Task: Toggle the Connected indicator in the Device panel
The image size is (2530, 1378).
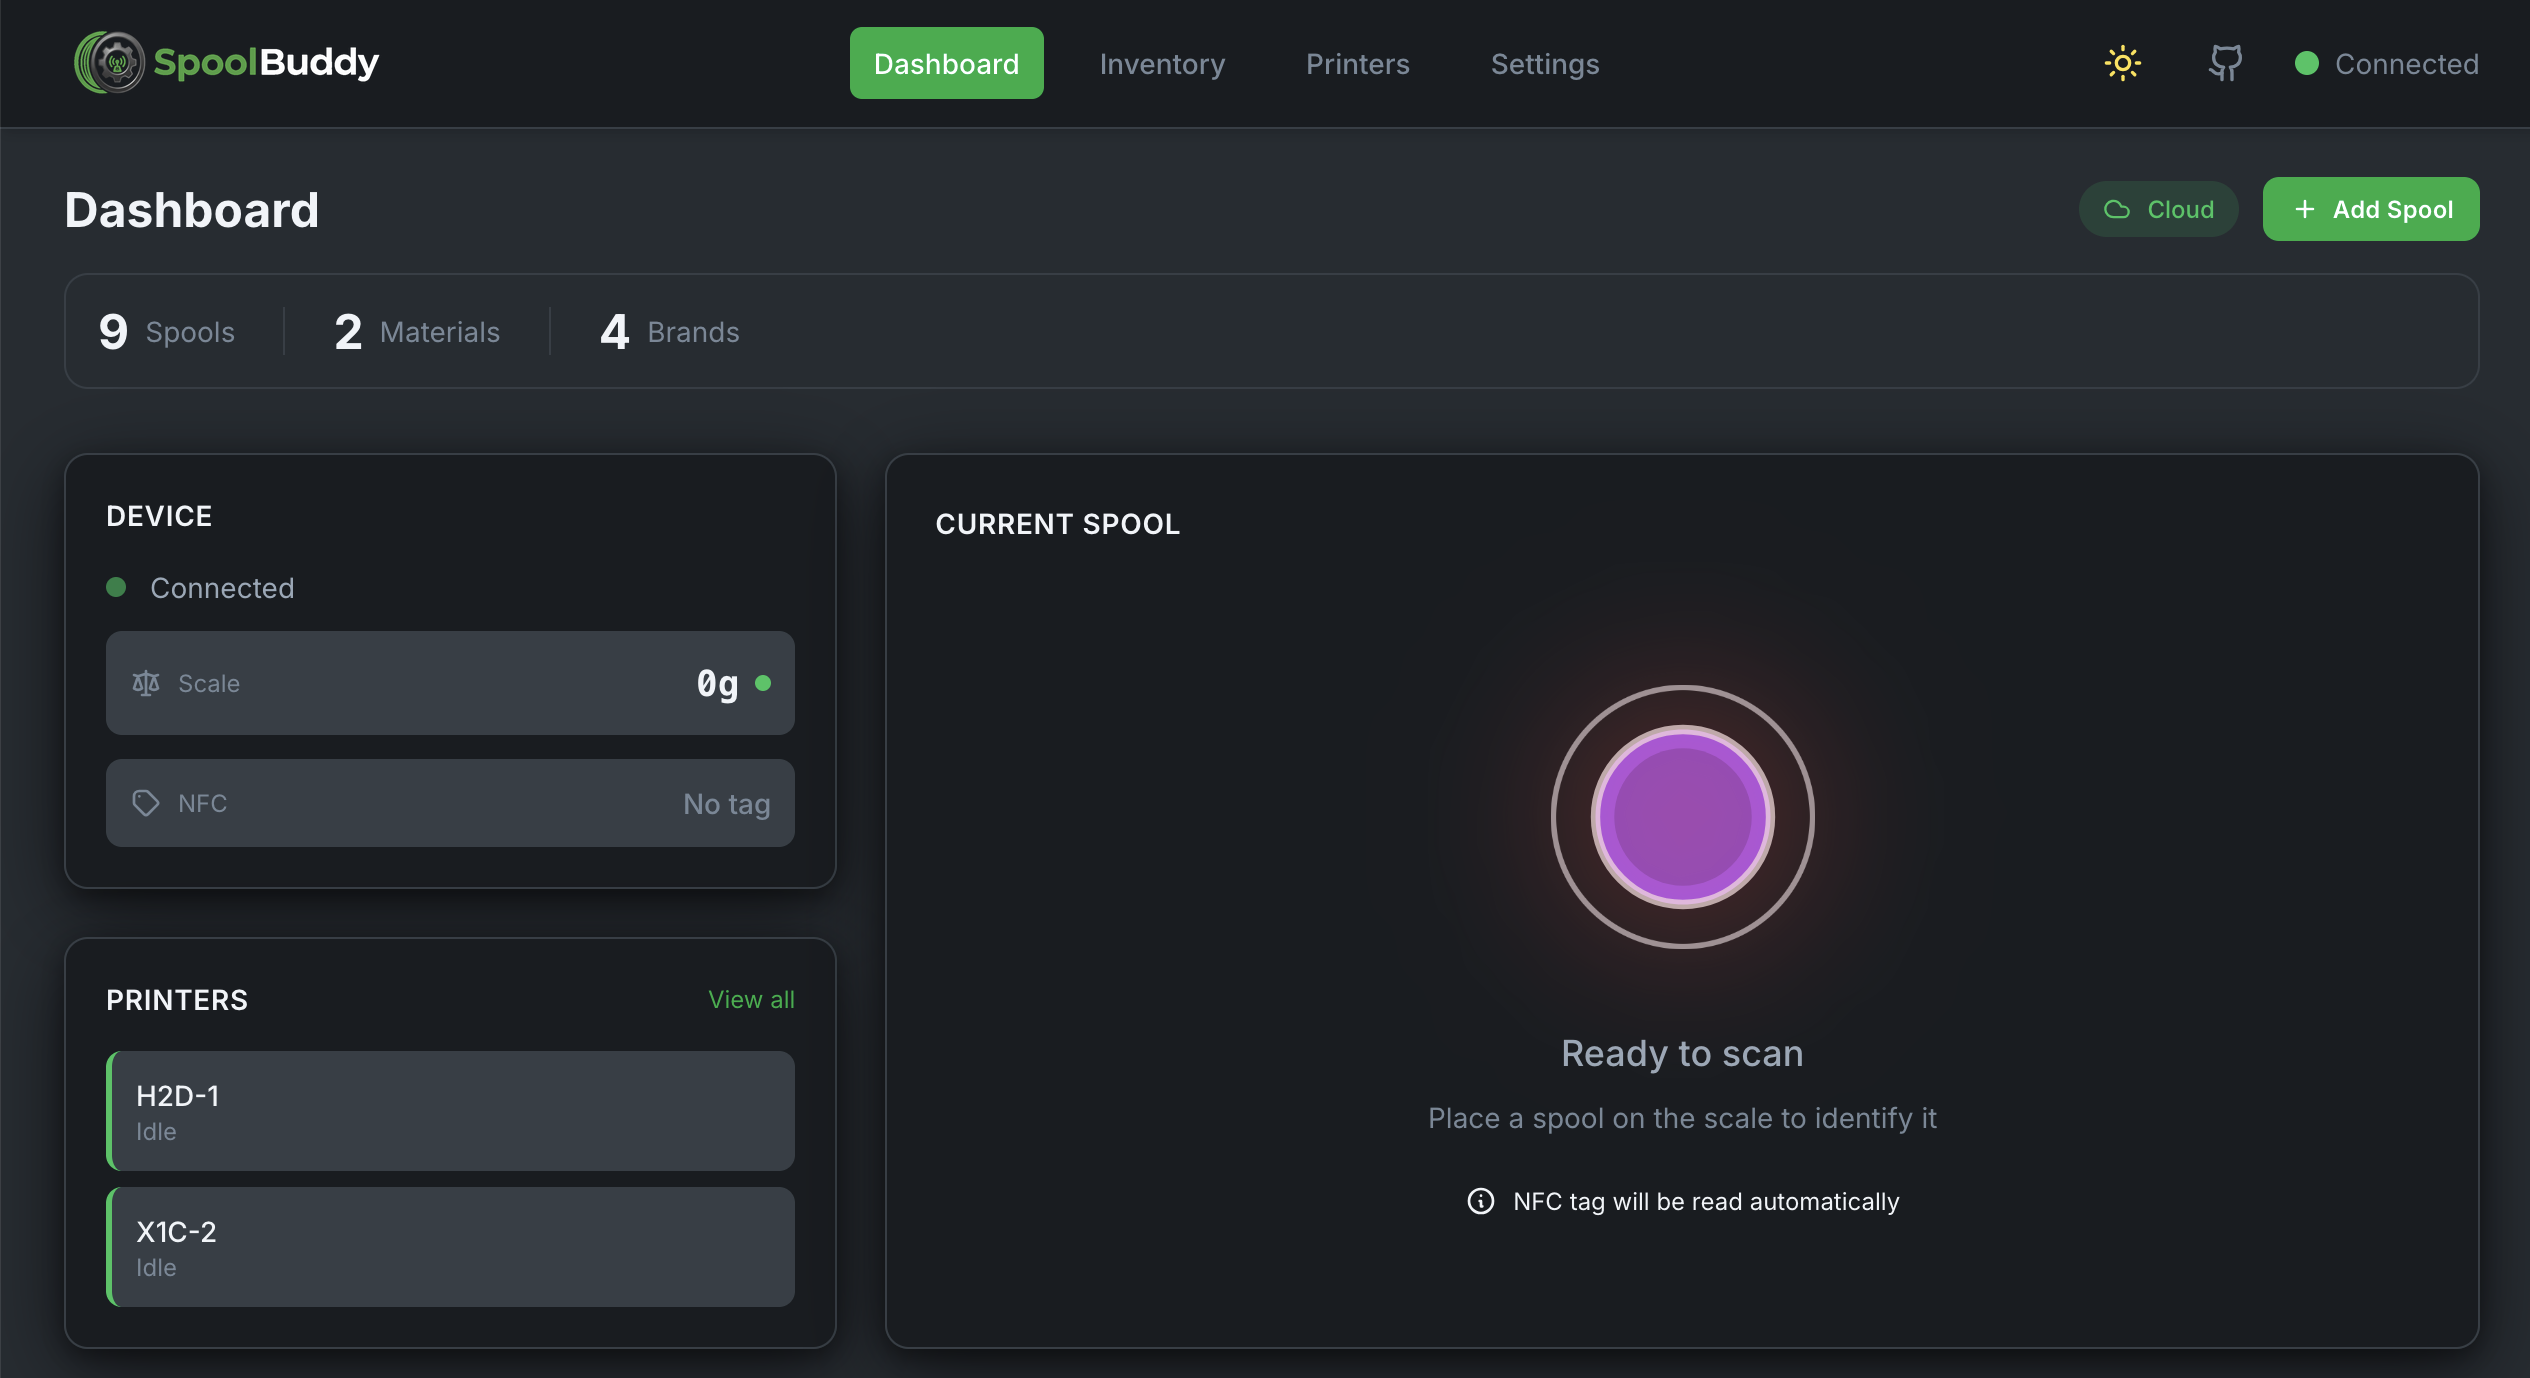Action: tap(116, 587)
